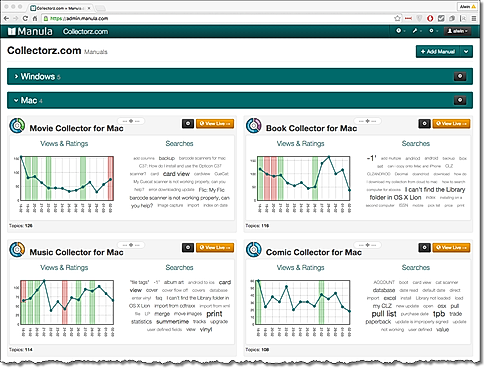Open settings gear on Windows group bar

coord(460,76)
